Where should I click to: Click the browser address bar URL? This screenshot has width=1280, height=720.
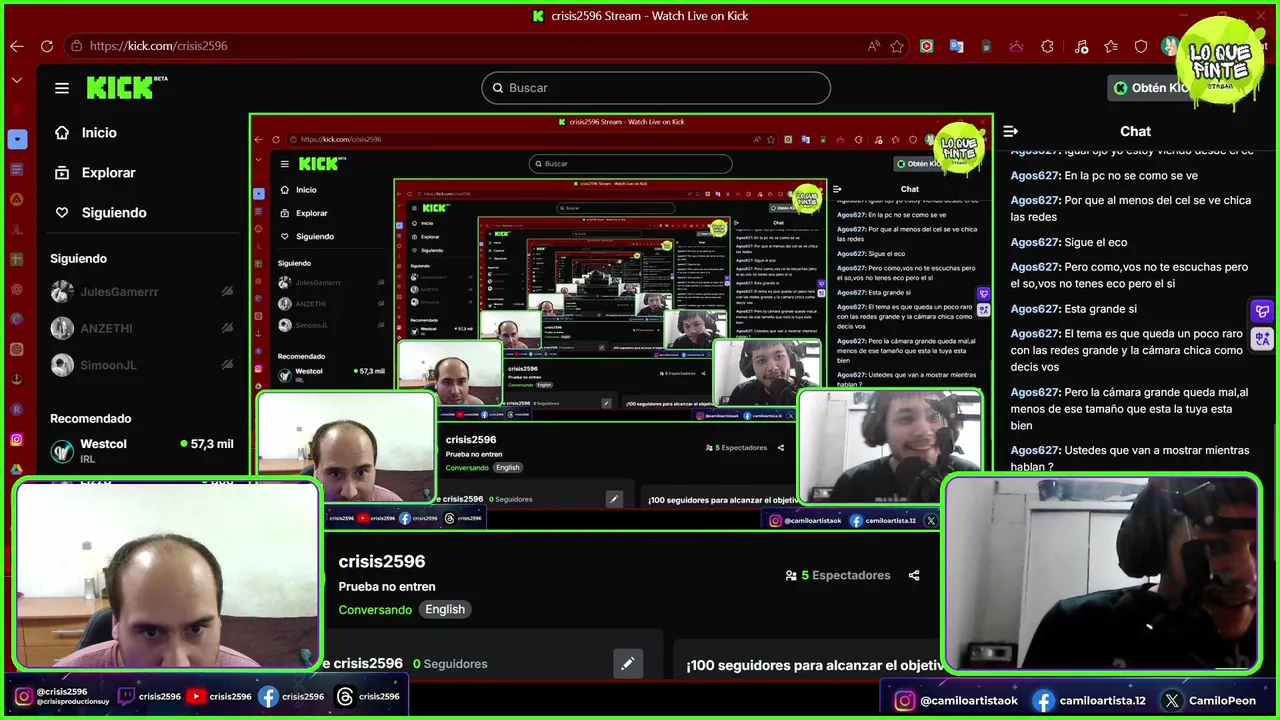(x=158, y=46)
